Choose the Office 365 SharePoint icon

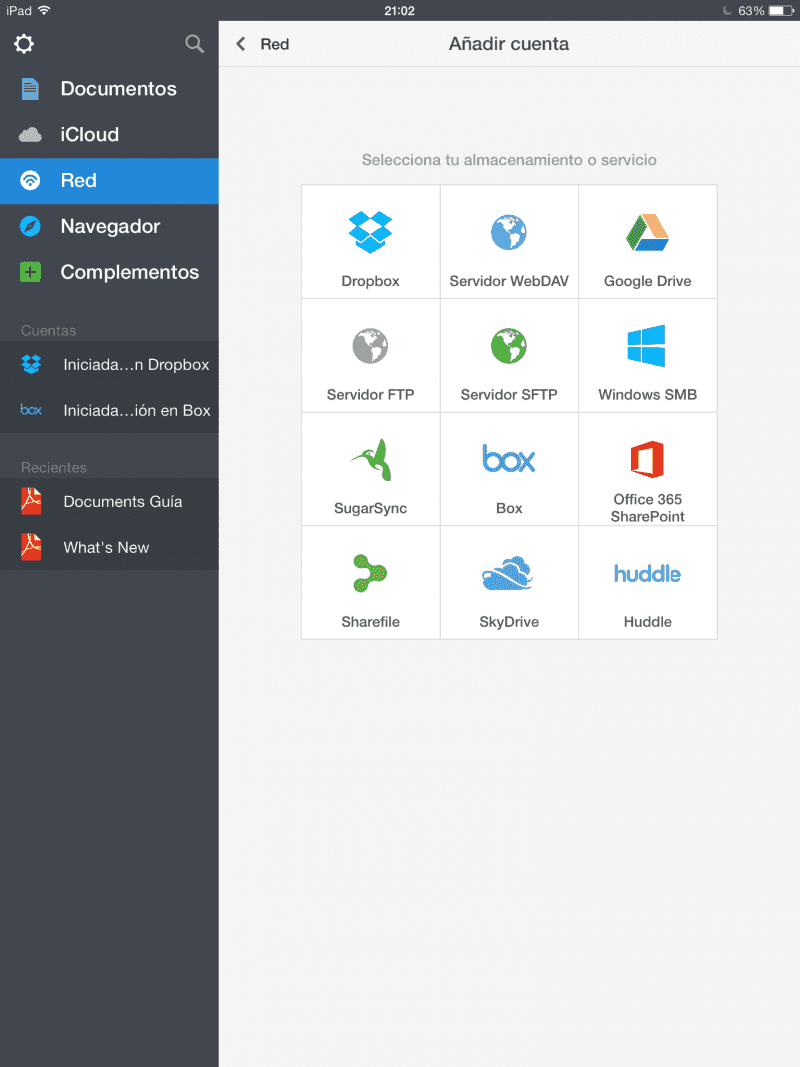[647, 459]
